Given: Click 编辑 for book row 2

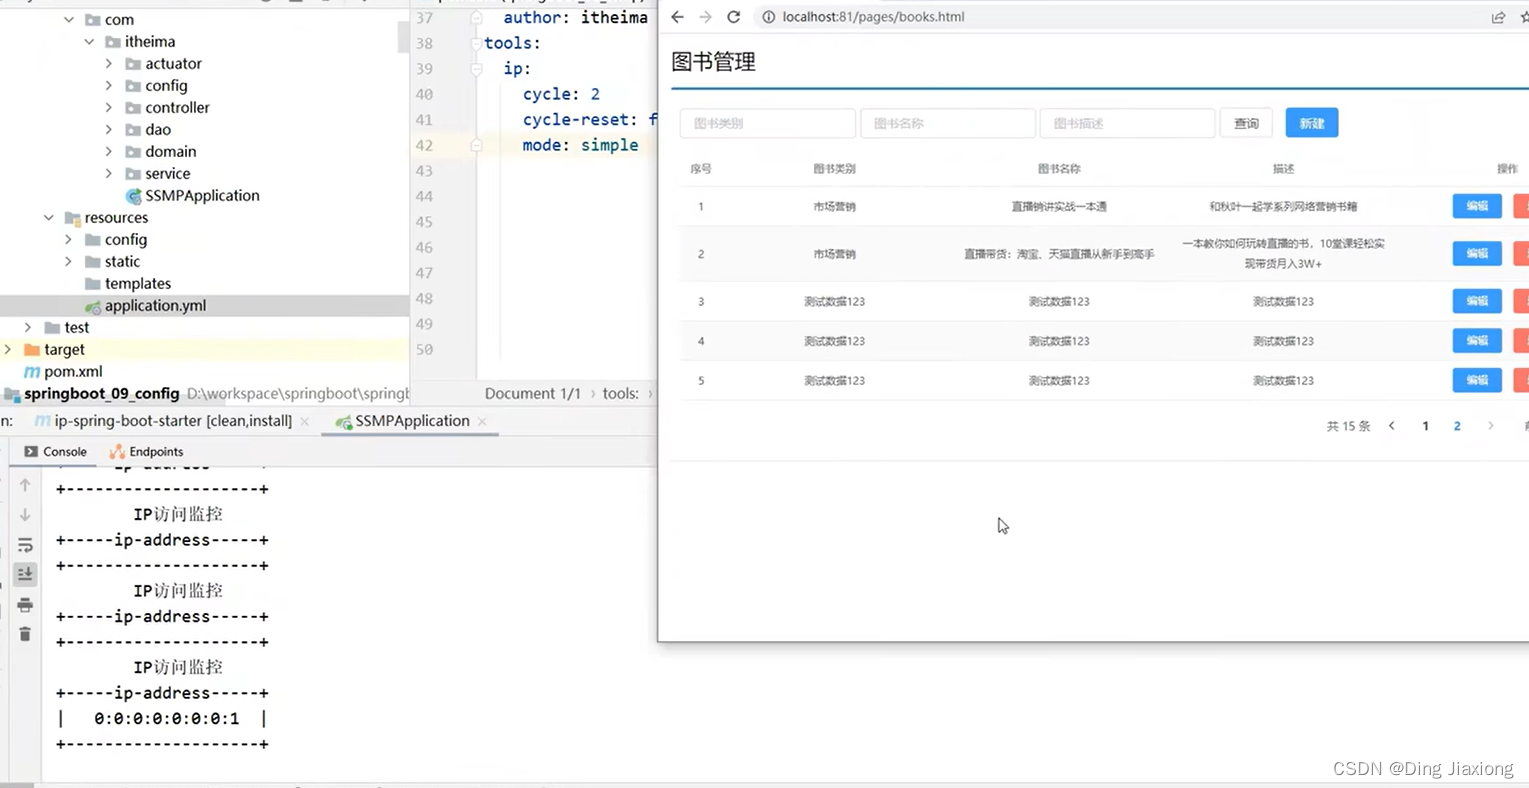Looking at the screenshot, I should tap(1477, 254).
